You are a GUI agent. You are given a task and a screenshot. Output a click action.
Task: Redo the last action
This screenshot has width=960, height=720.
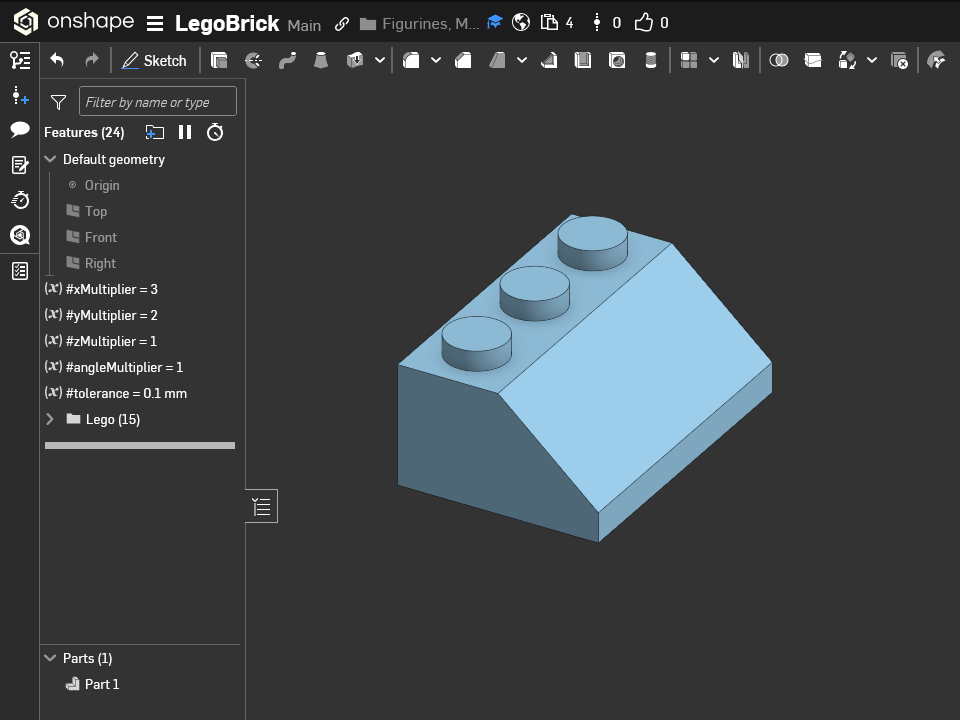tap(92, 60)
